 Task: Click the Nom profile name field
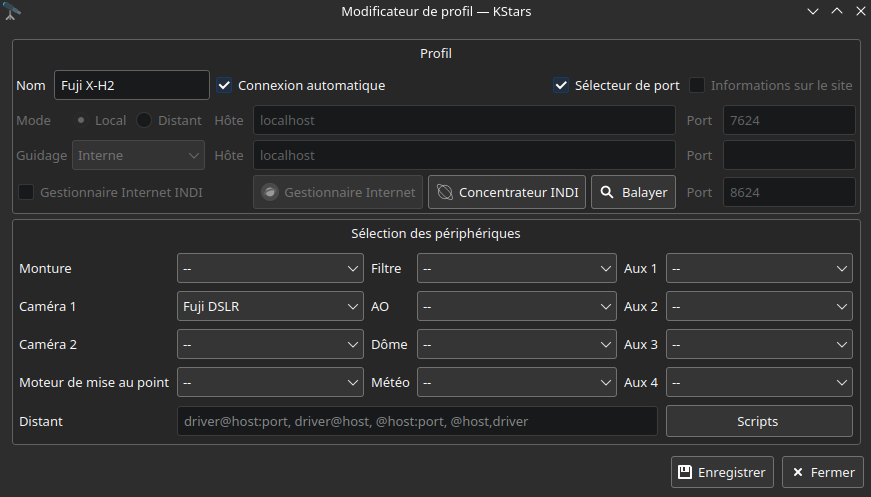[131, 85]
